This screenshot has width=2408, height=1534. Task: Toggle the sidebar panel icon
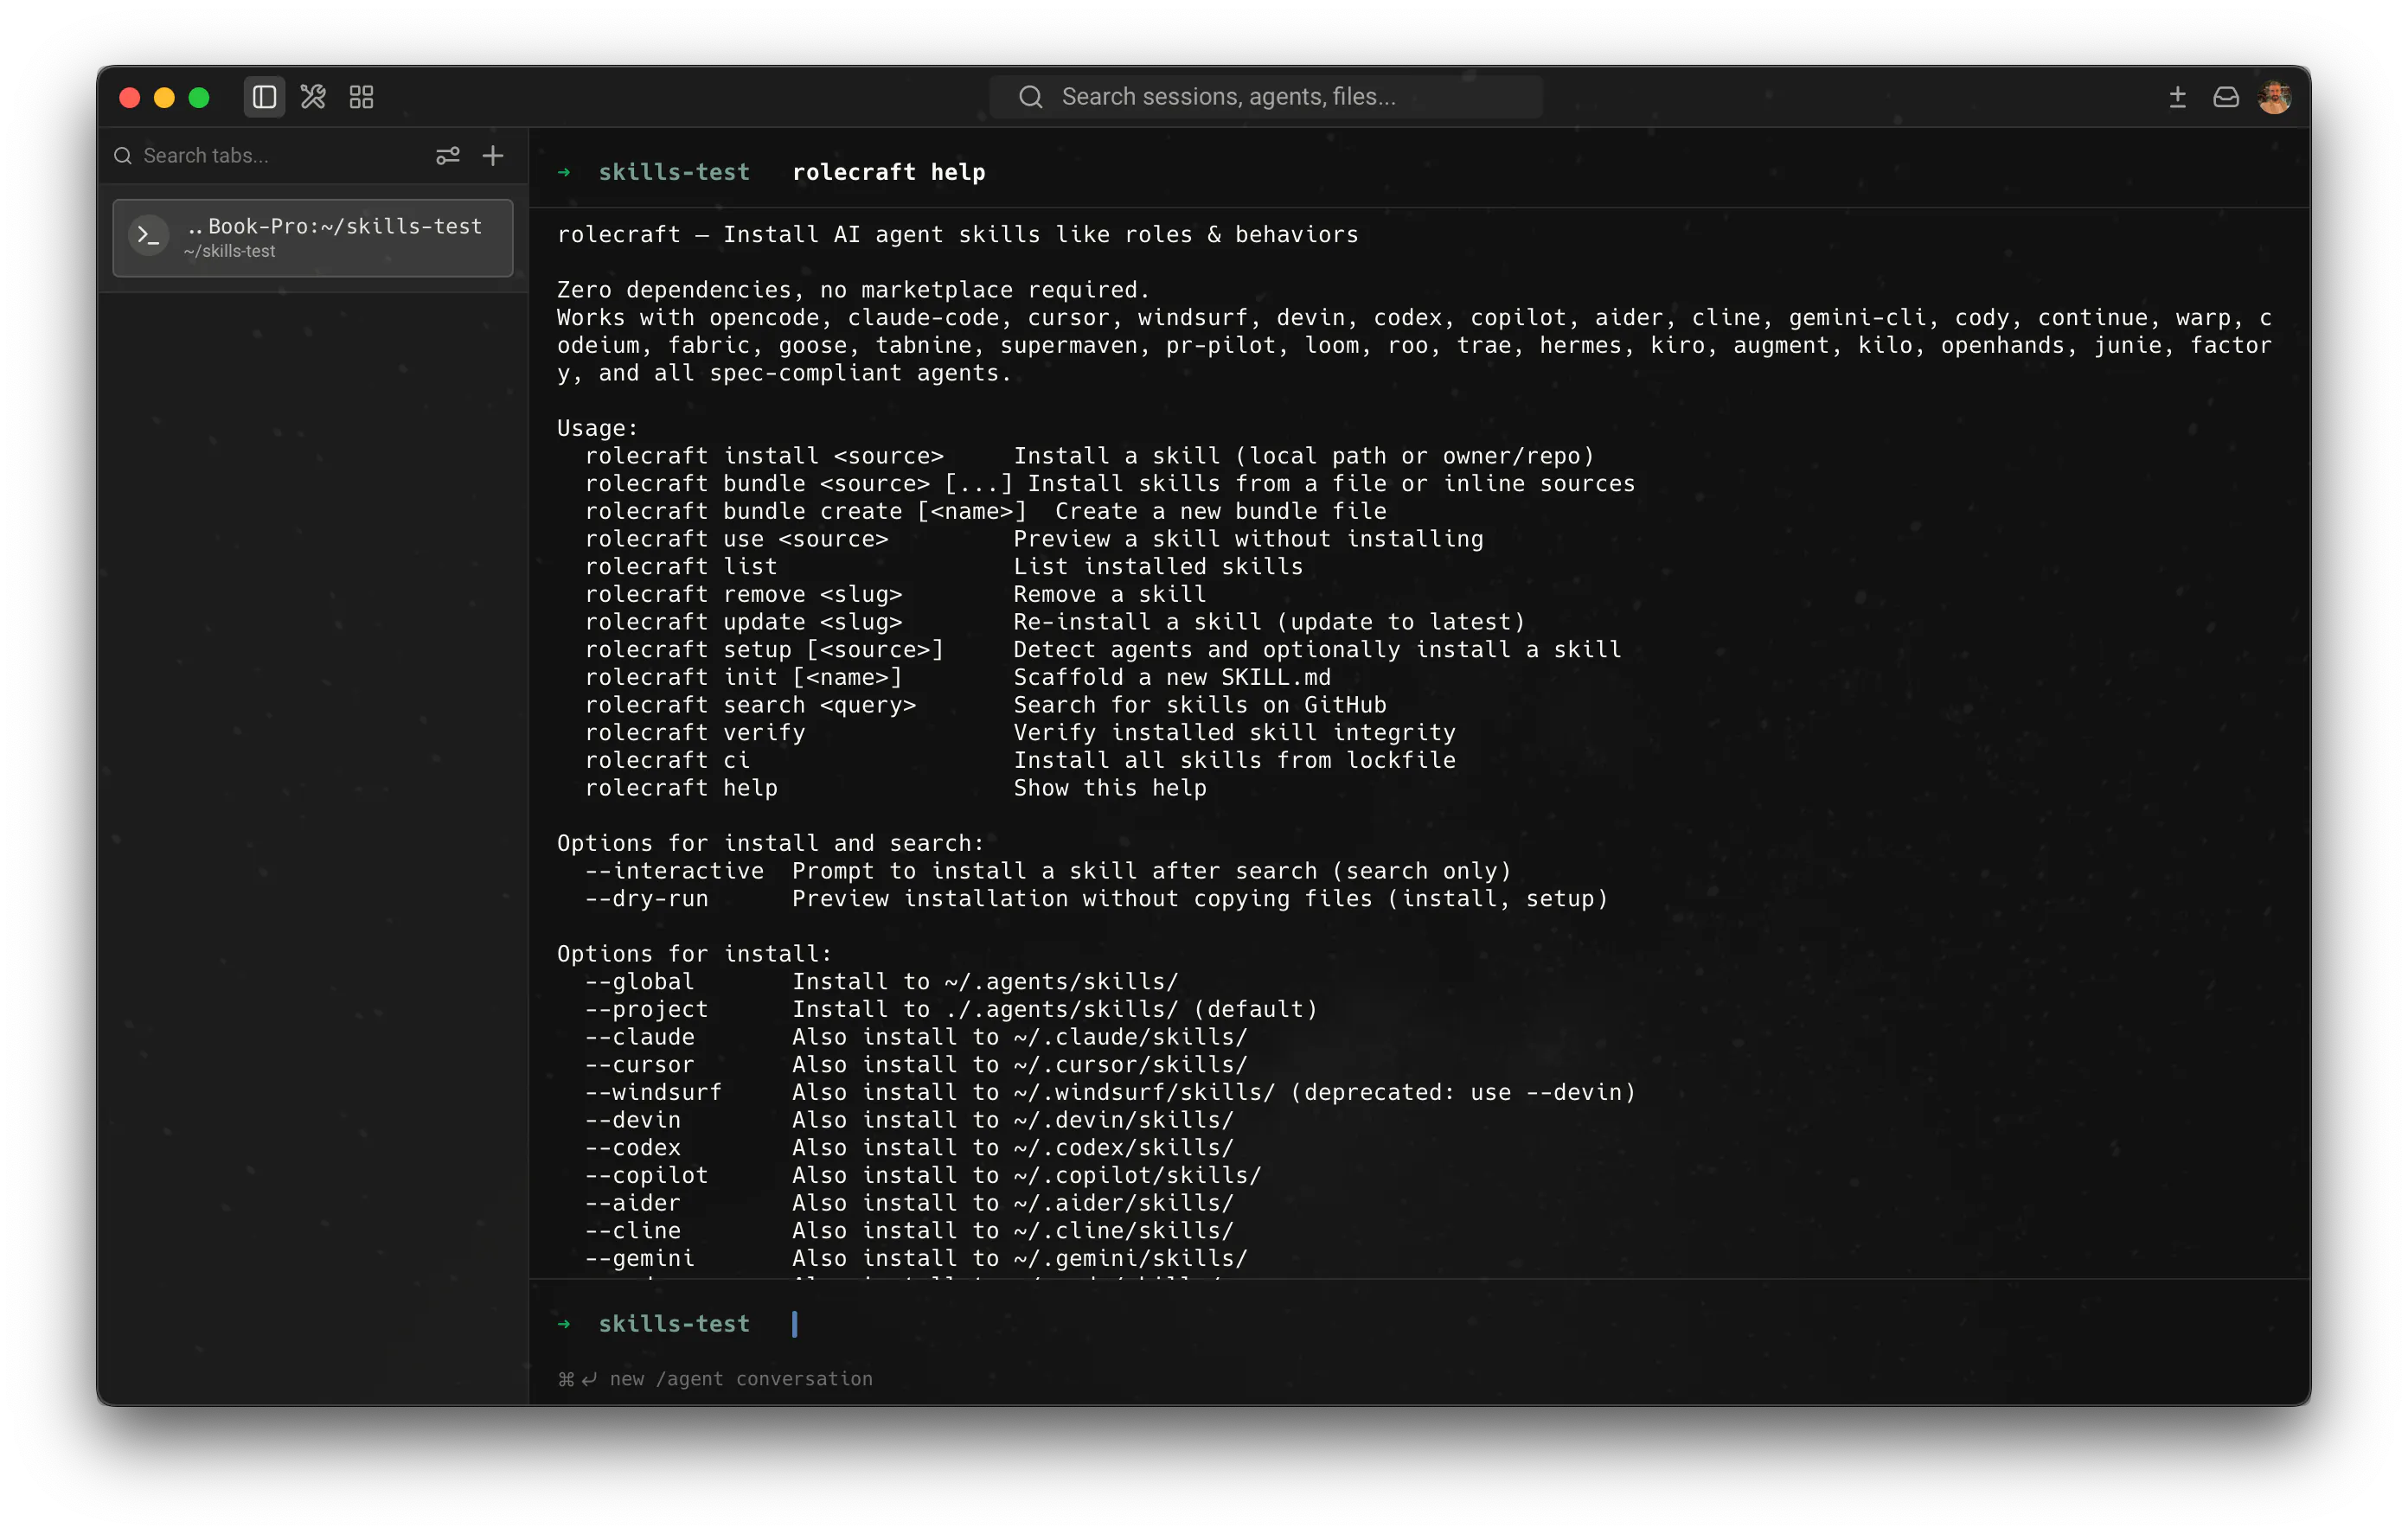[x=264, y=97]
